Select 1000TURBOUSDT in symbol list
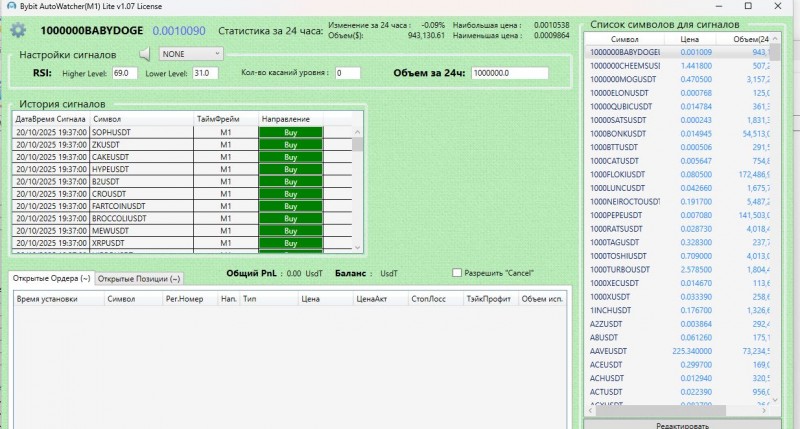800x429 pixels. [x=678, y=269]
